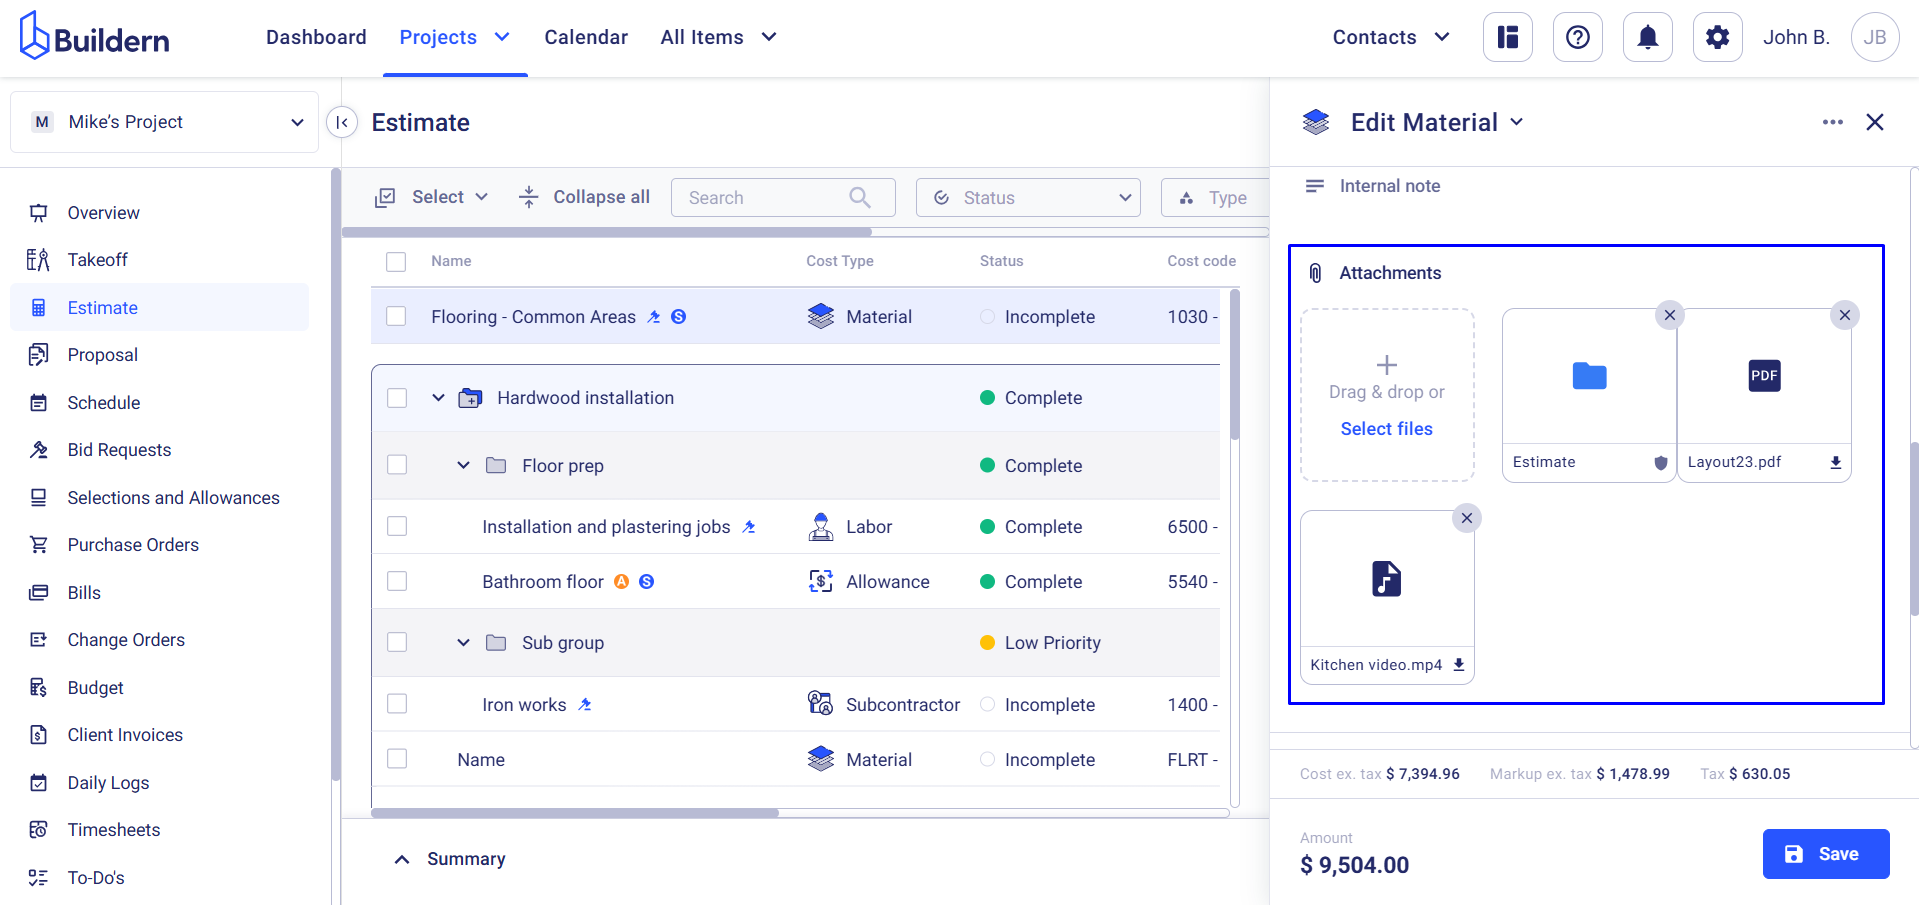Image resolution: width=1919 pixels, height=905 pixels.
Task: Open the Contacts dropdown menu
Action: click(1391, 37)
